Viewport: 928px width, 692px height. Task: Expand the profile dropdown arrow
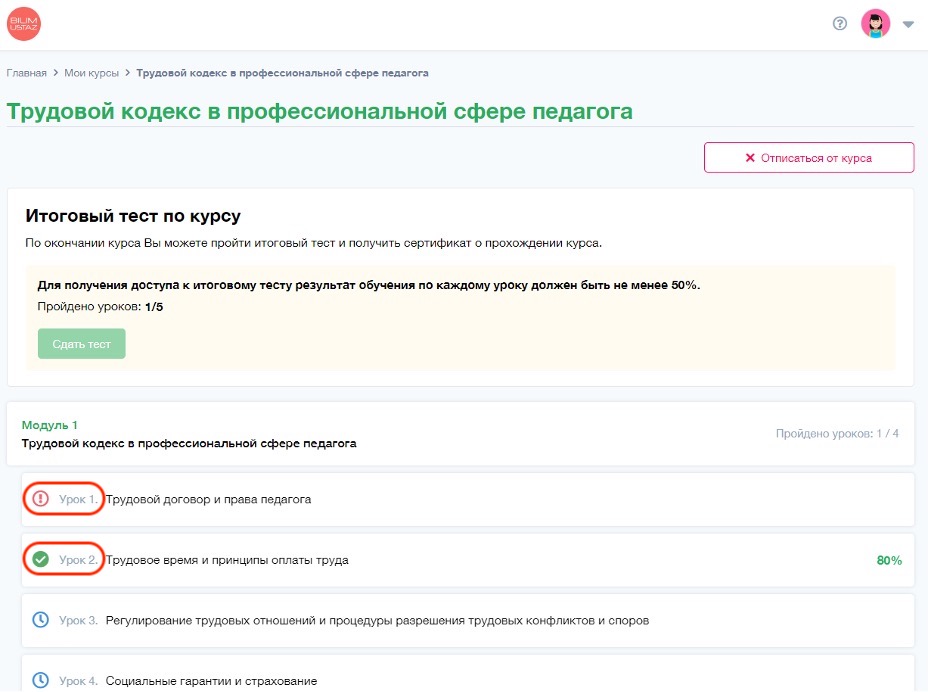pyautogui.click(x=908, y=25)
